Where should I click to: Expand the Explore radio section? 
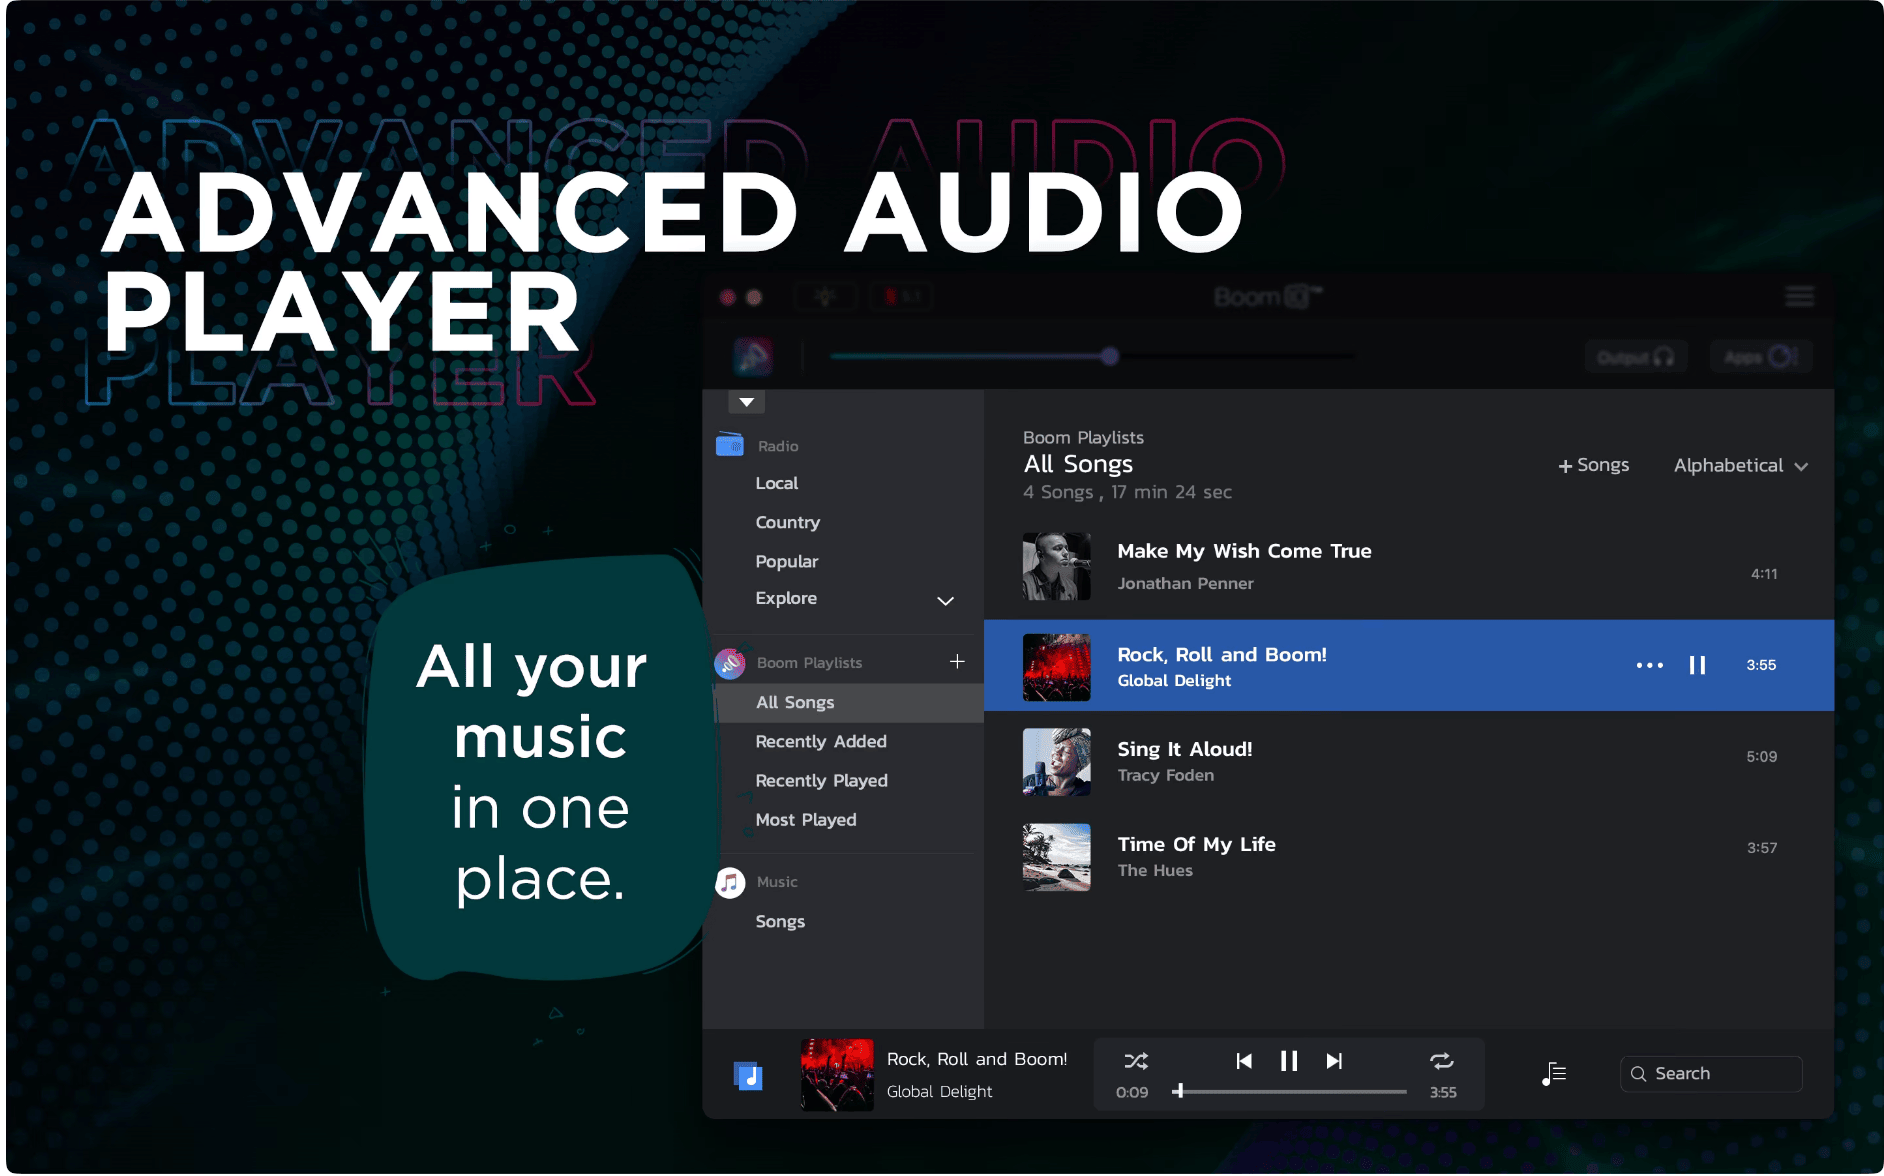(x=945, y=600)
